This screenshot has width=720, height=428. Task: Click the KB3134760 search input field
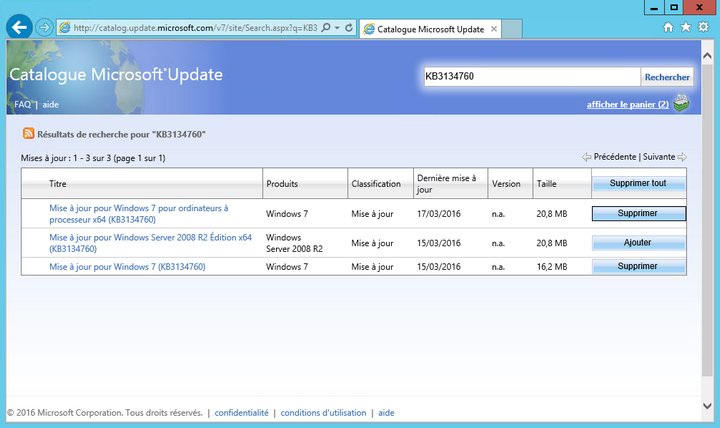point(532,76)
